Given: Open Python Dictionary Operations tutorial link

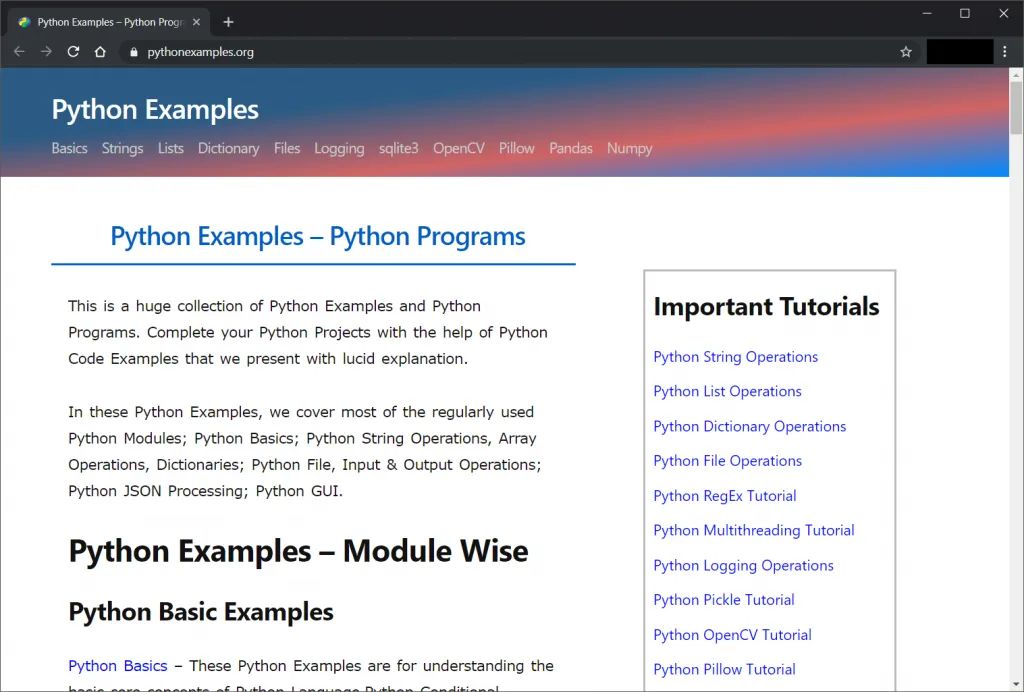Looking at the screenshot, I should (749, 426).
